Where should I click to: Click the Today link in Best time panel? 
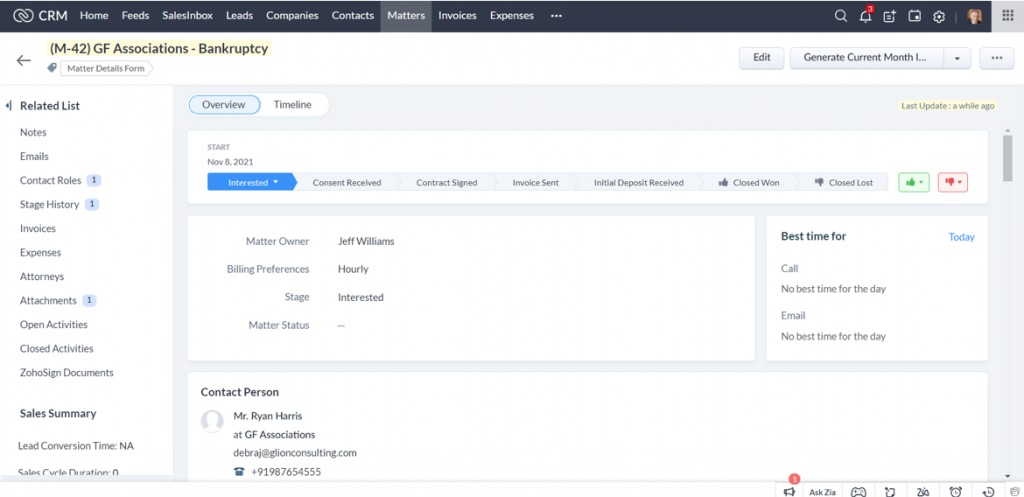click(x=961, y=237)
